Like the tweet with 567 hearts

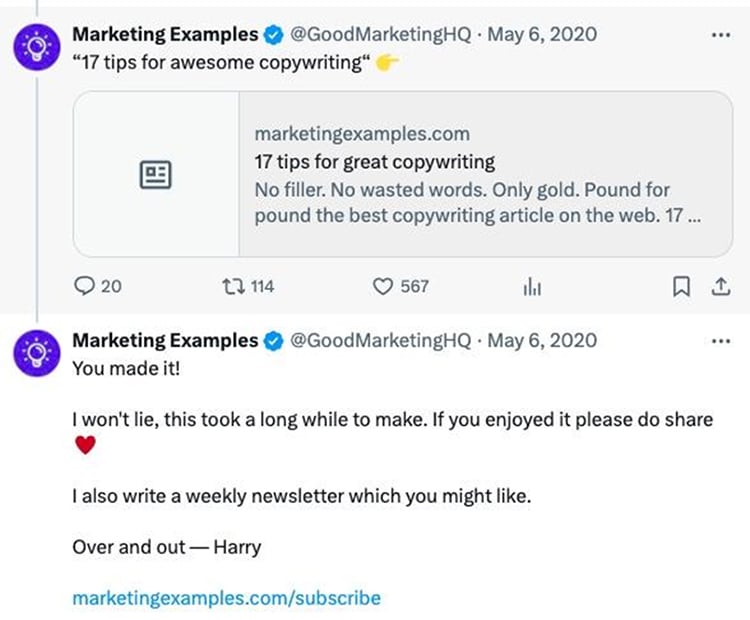tap(383, 287)
